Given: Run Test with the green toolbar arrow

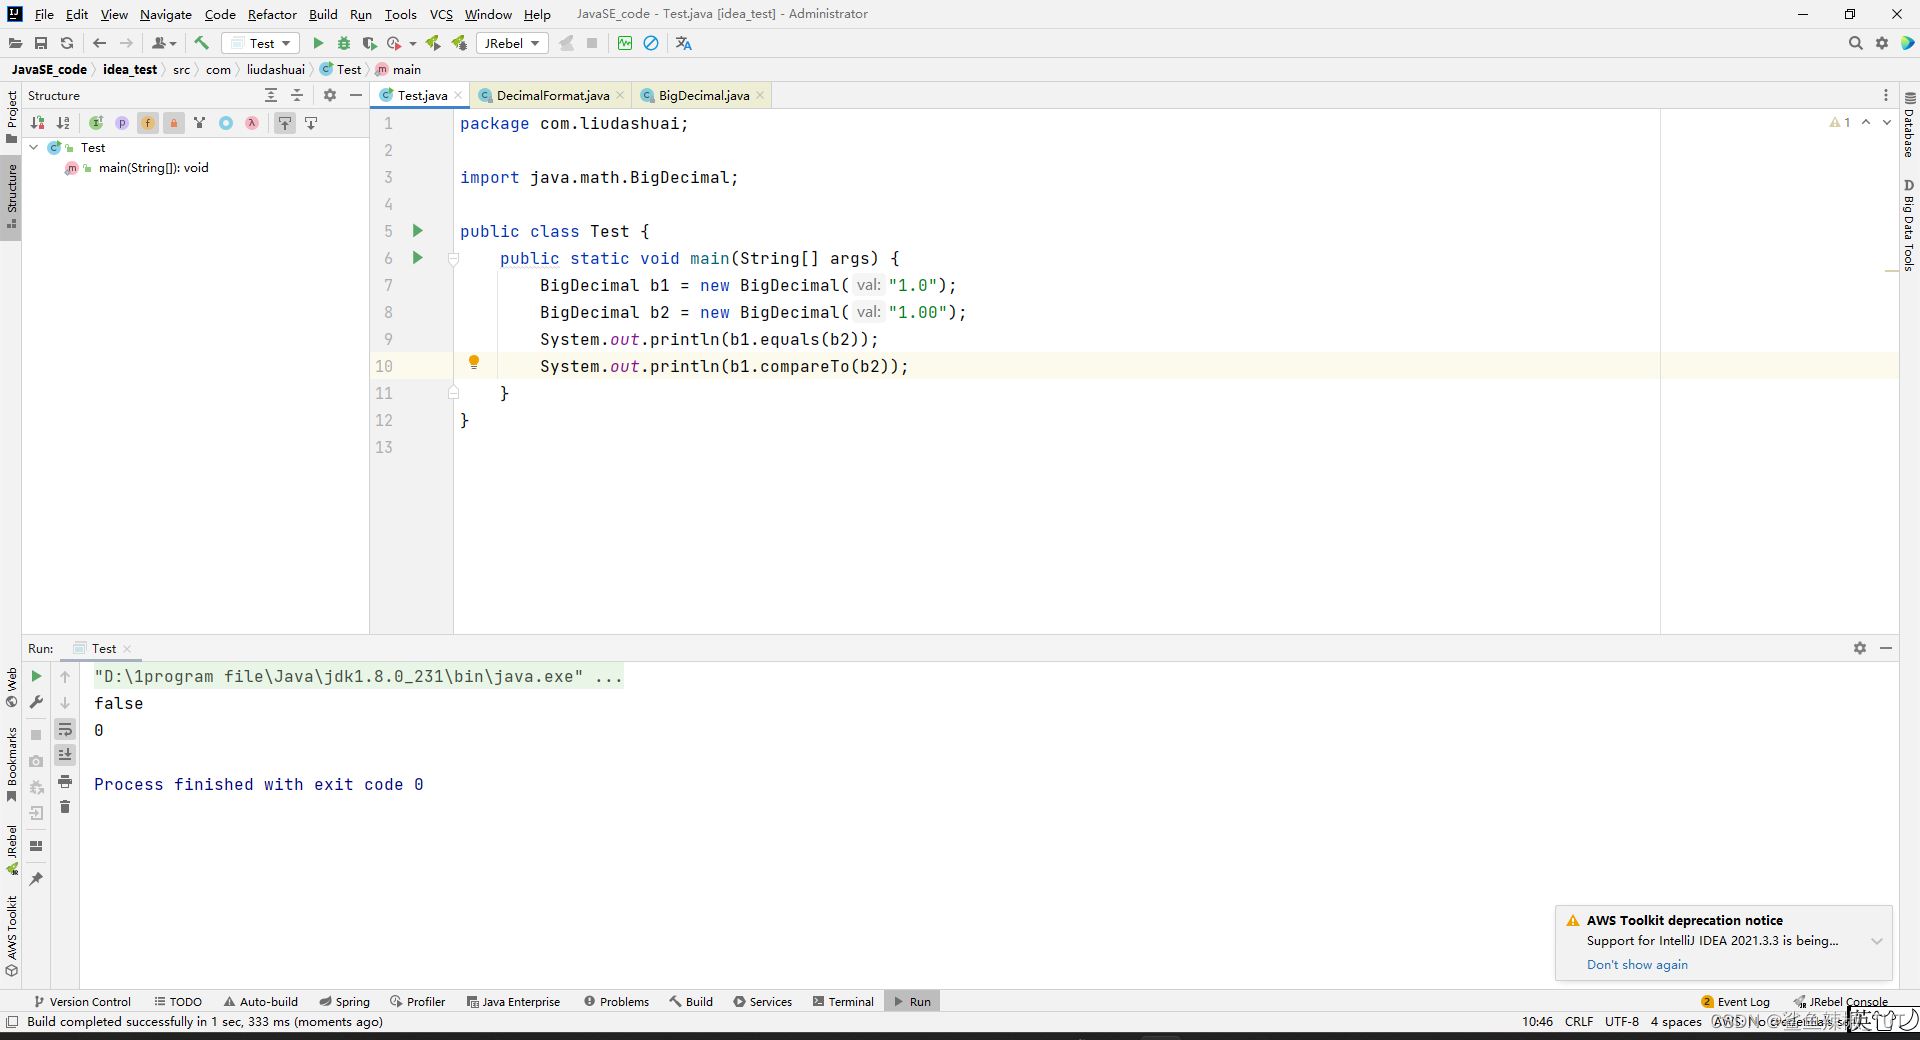Looking at the screenshot, I should pos(318,43).
